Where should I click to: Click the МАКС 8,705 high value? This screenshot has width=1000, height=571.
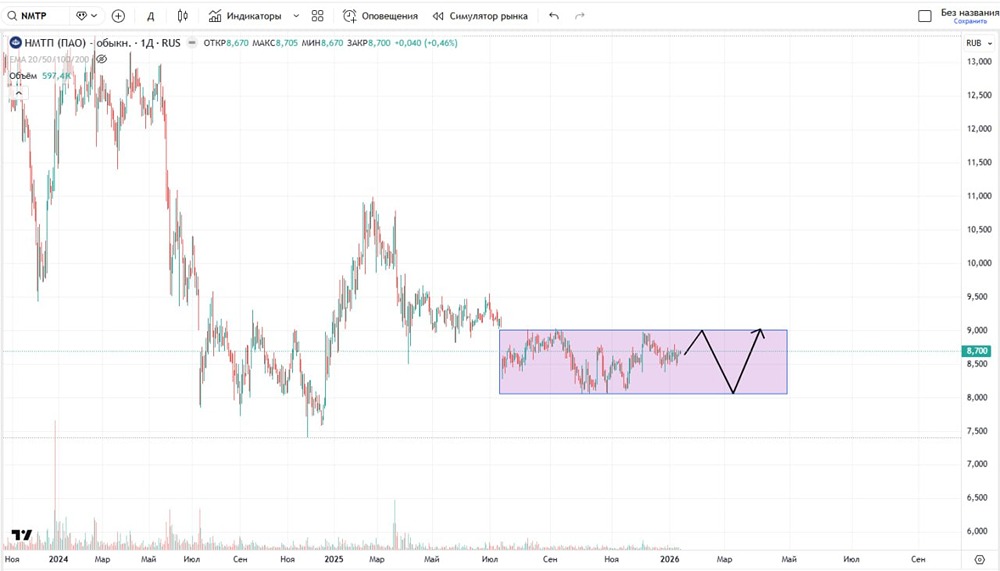coord(275,43)
